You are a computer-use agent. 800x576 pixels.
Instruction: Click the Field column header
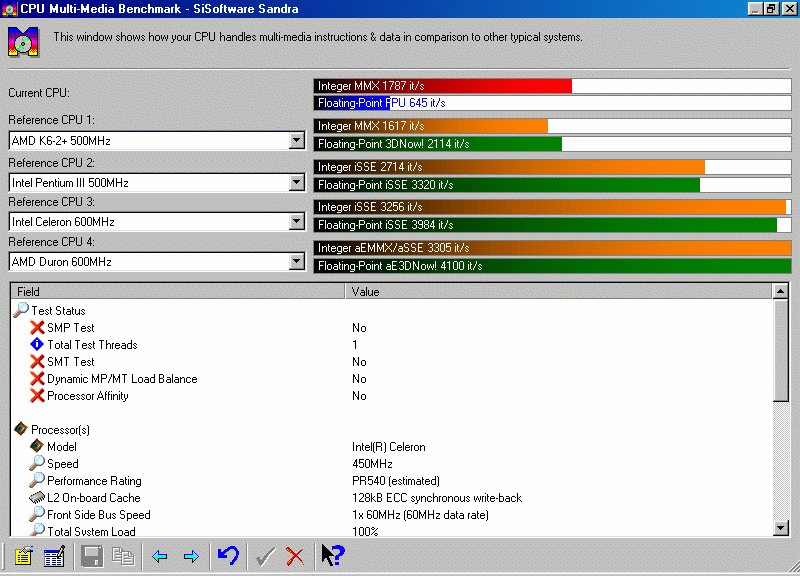[178, 291]
